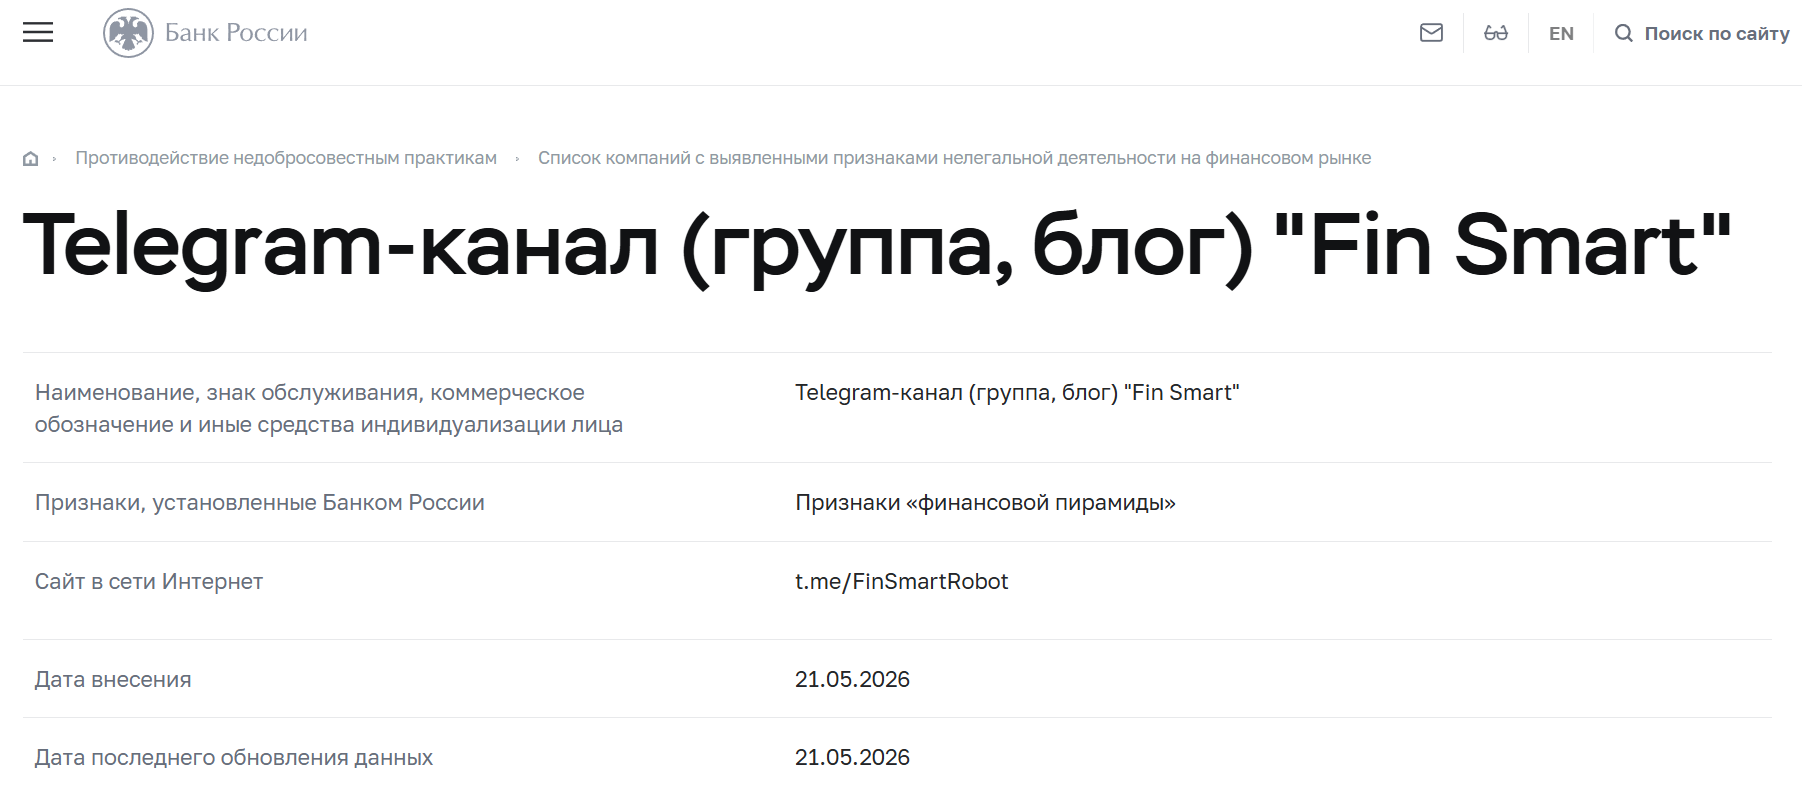Viewport: 1802px width, 794px height.
Task: Select the value 't.me/FinSmartRobot'
Action: pyautogui.click(x=901, y=581)
